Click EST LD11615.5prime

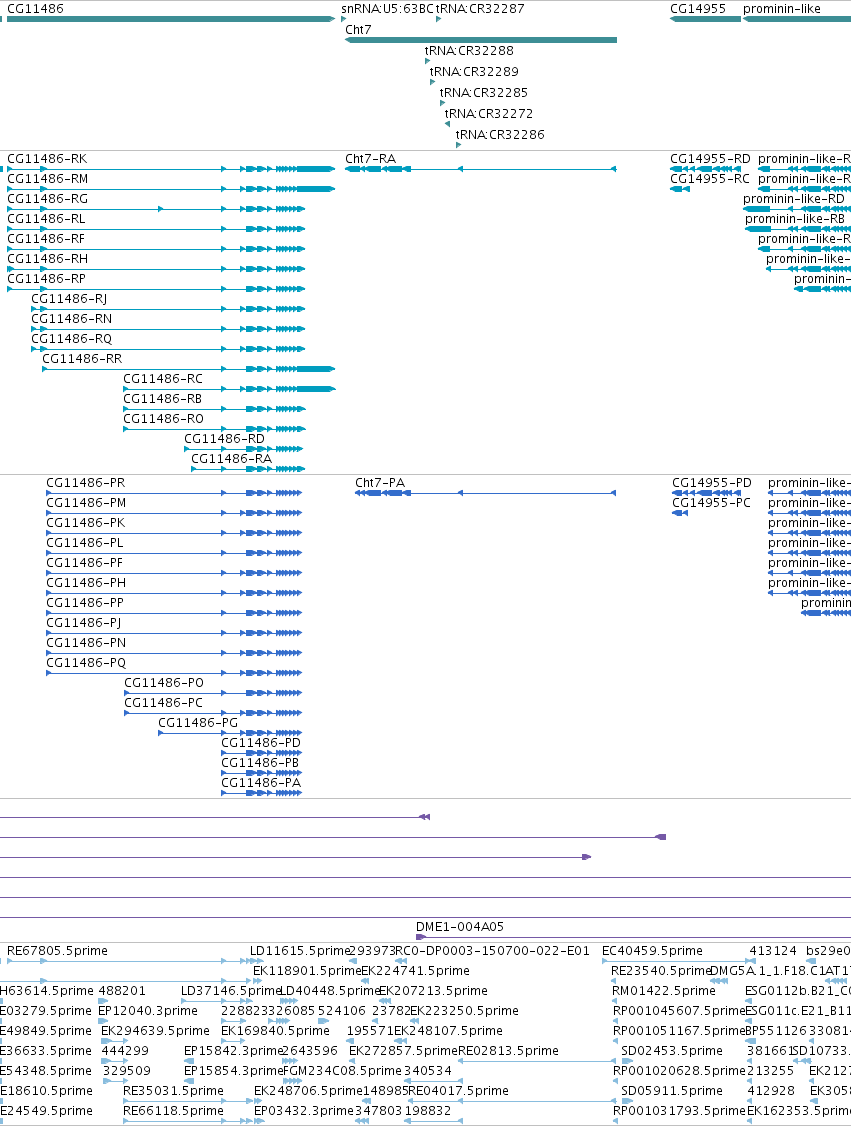[x=299, y=951]
